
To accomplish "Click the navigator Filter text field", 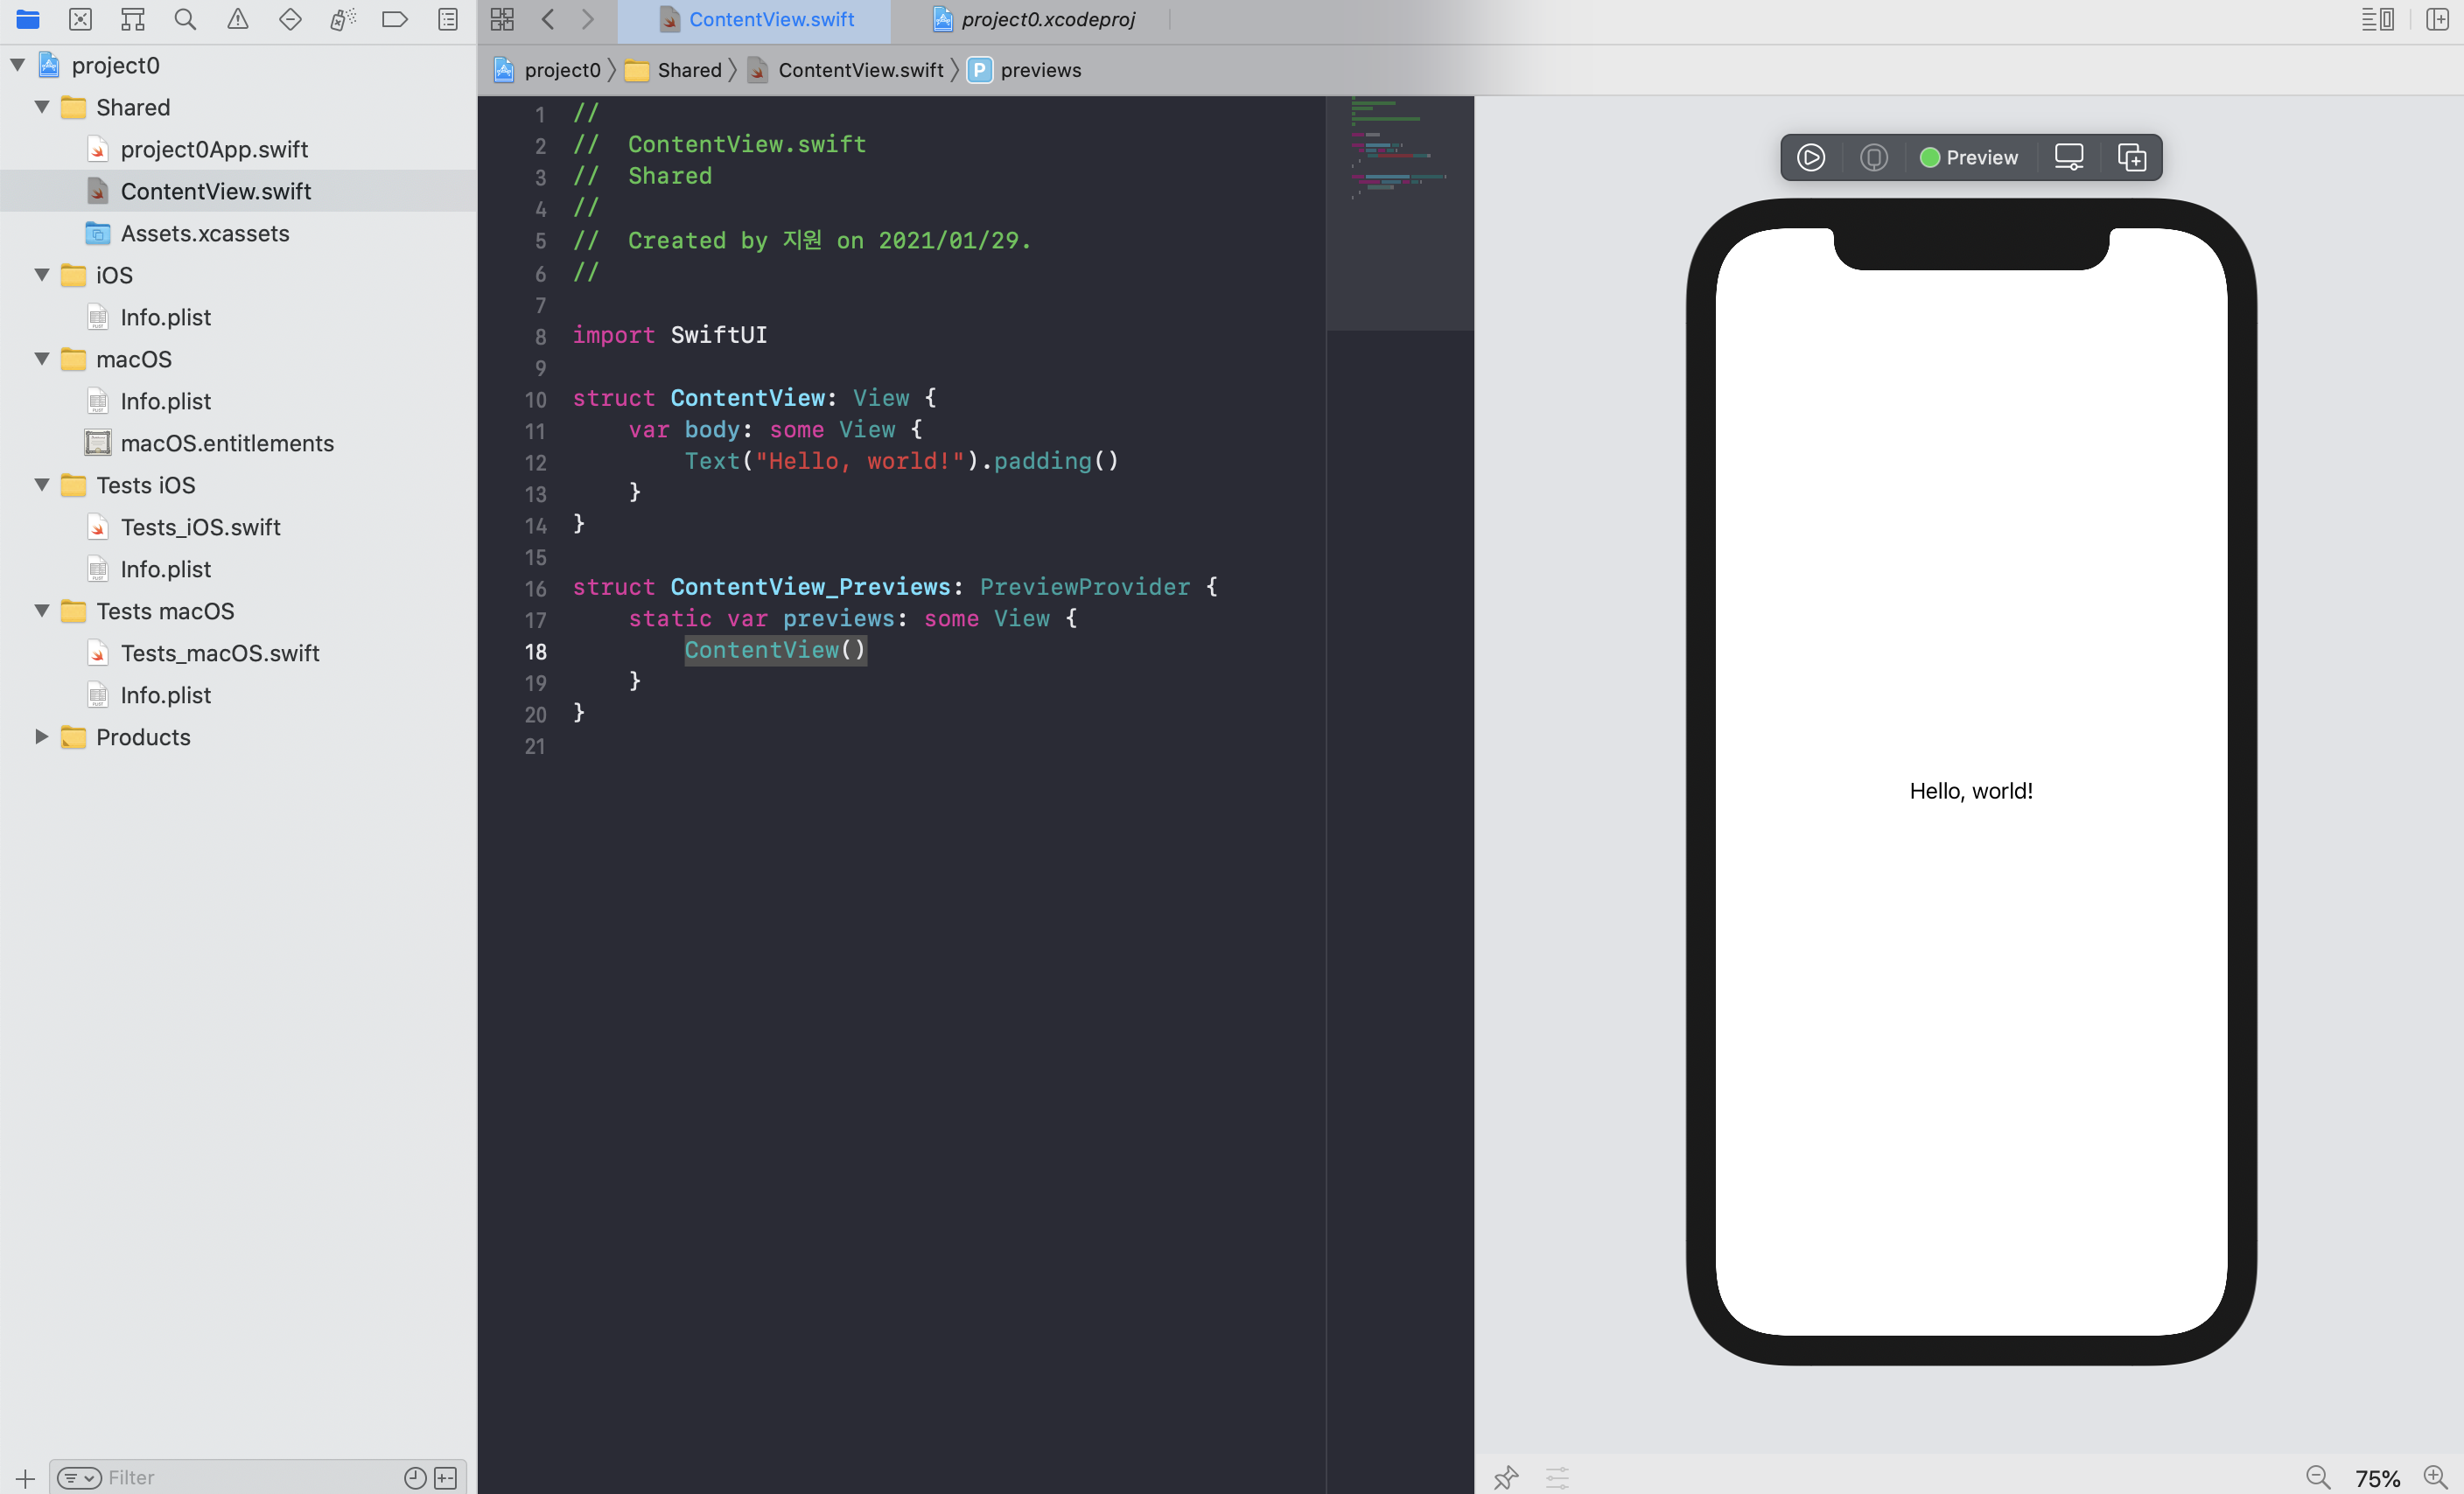I will pyautogui.click(x=250, y=1477).
